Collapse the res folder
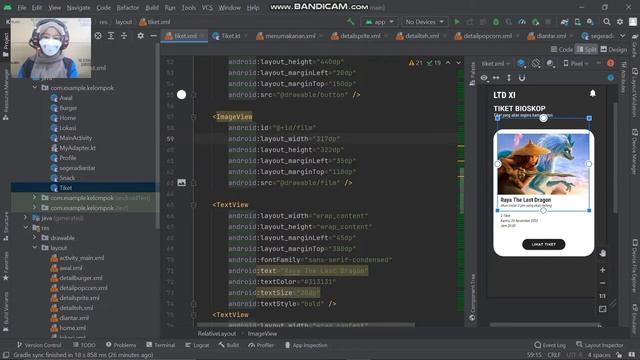The height and width of the screenshot is (360, 640). (x=25, y=227)
